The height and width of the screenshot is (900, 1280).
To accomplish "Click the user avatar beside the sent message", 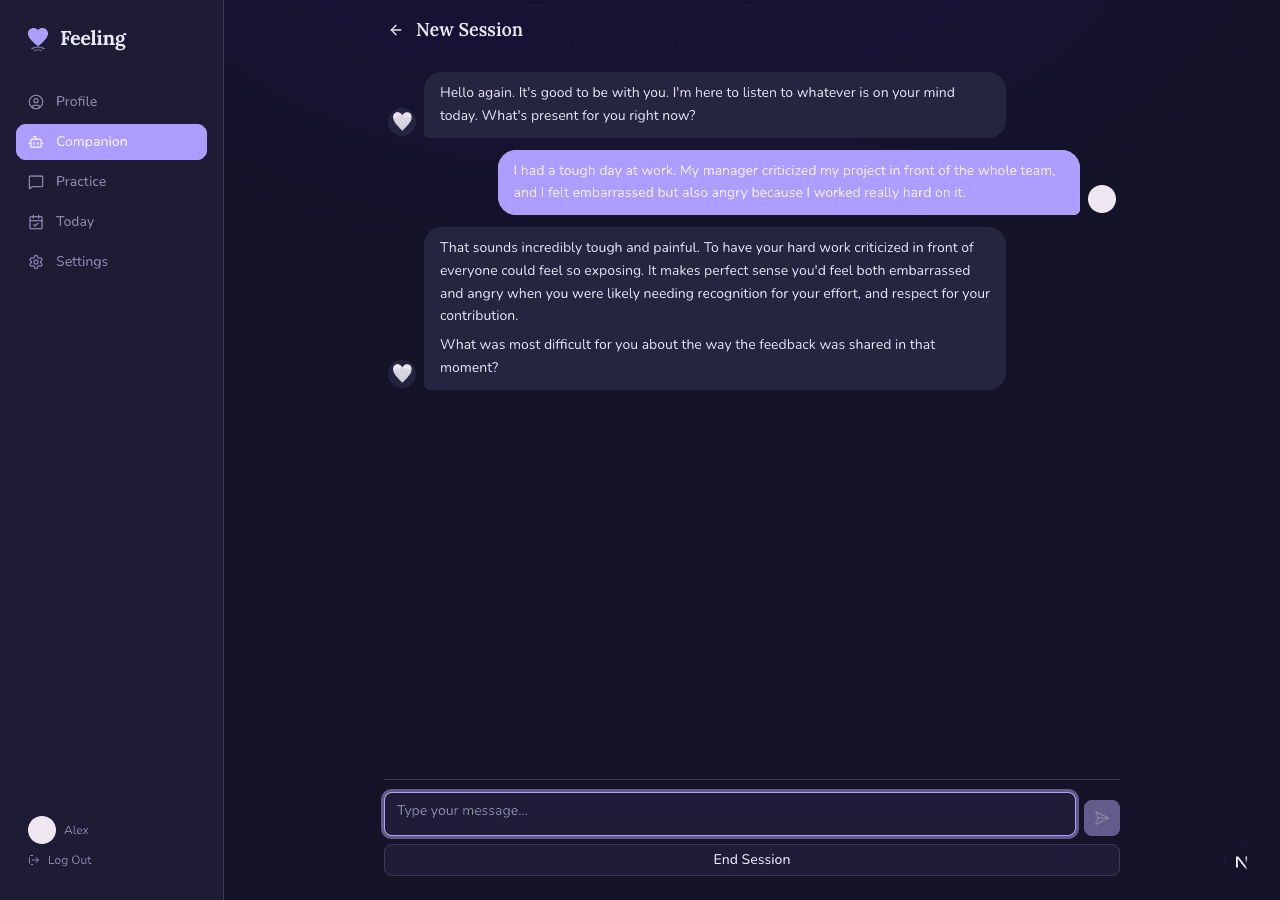I will tap(1101, 199).
